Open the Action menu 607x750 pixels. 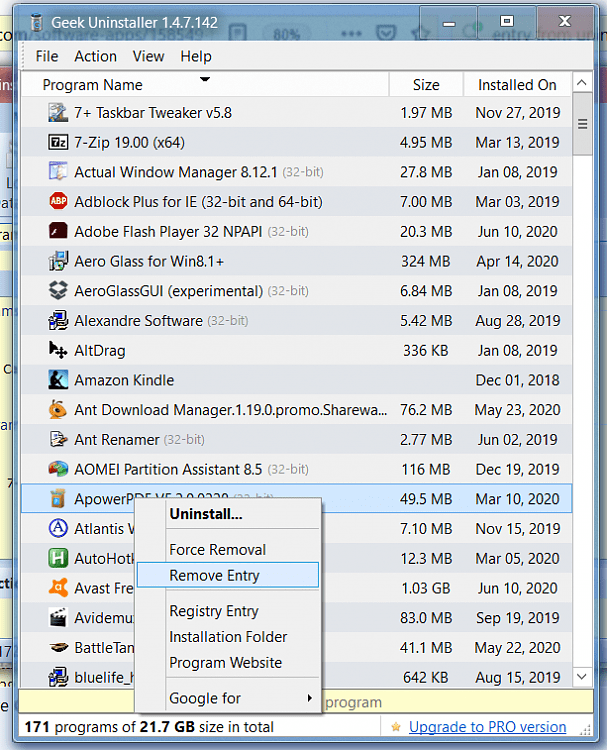(x=95, y=56)
